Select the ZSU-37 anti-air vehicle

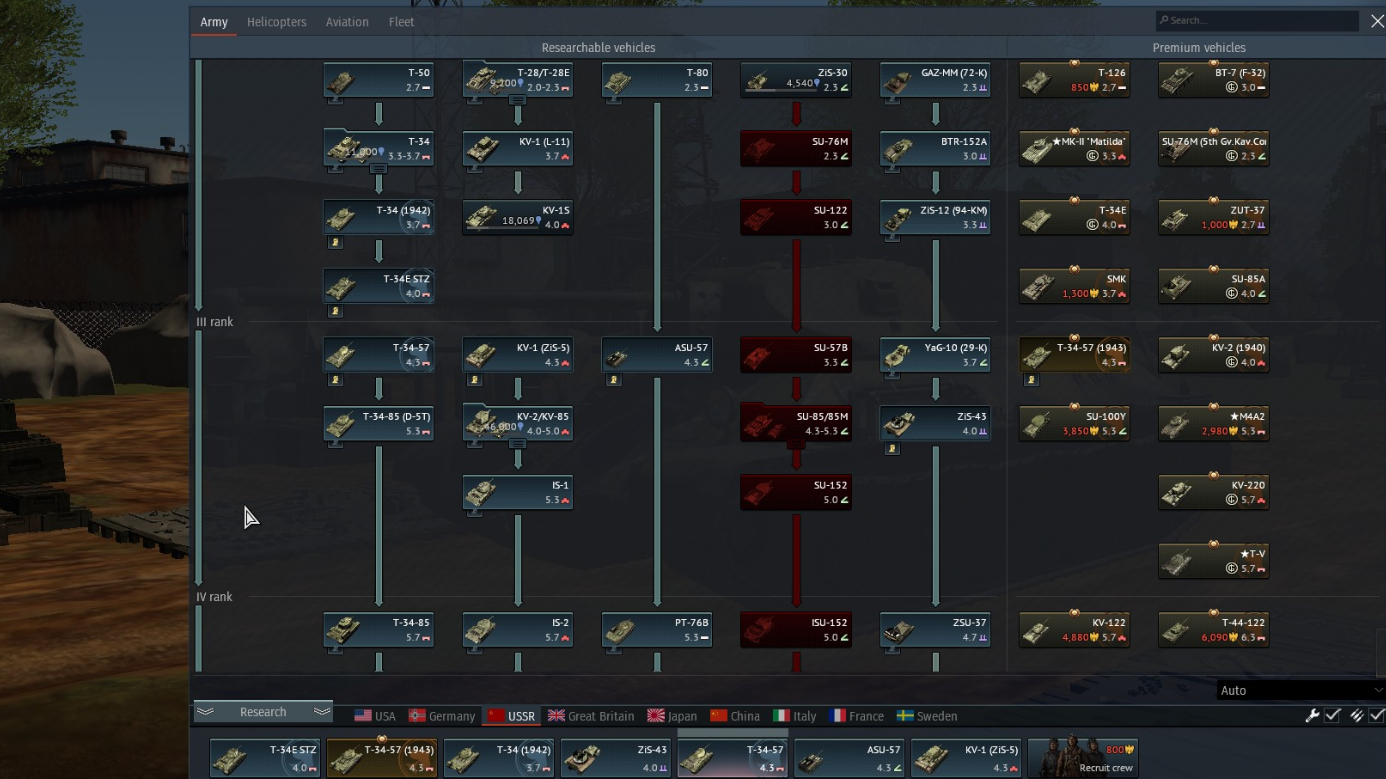tap(935, 630)
